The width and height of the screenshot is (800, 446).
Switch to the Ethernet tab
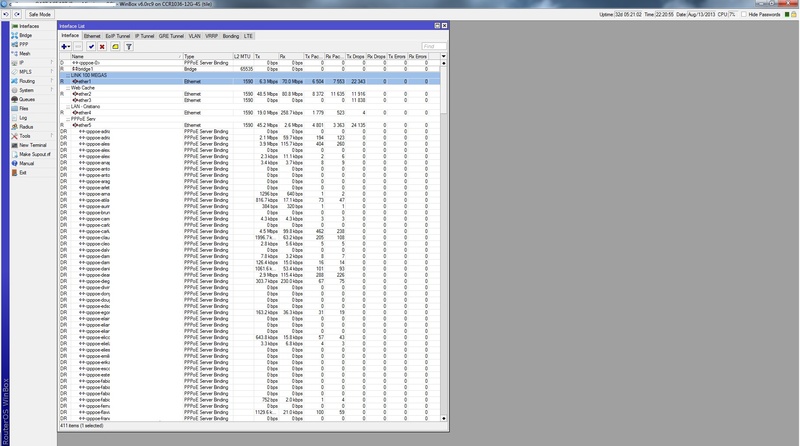click(x=92, y=36)
